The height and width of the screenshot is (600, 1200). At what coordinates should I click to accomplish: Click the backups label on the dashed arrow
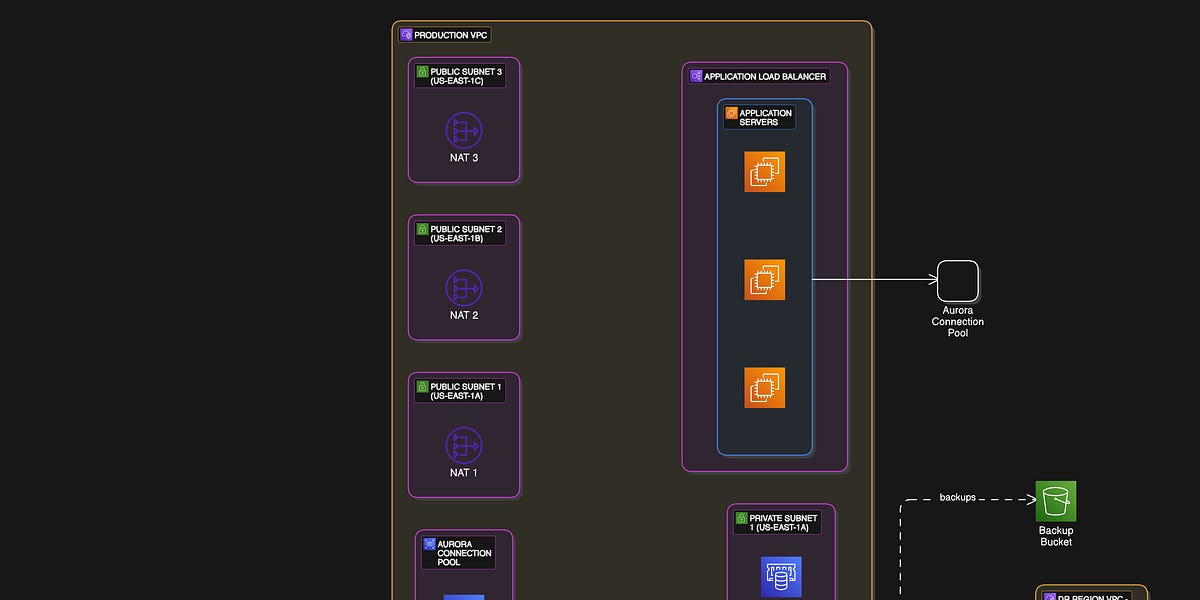point(957,497)
